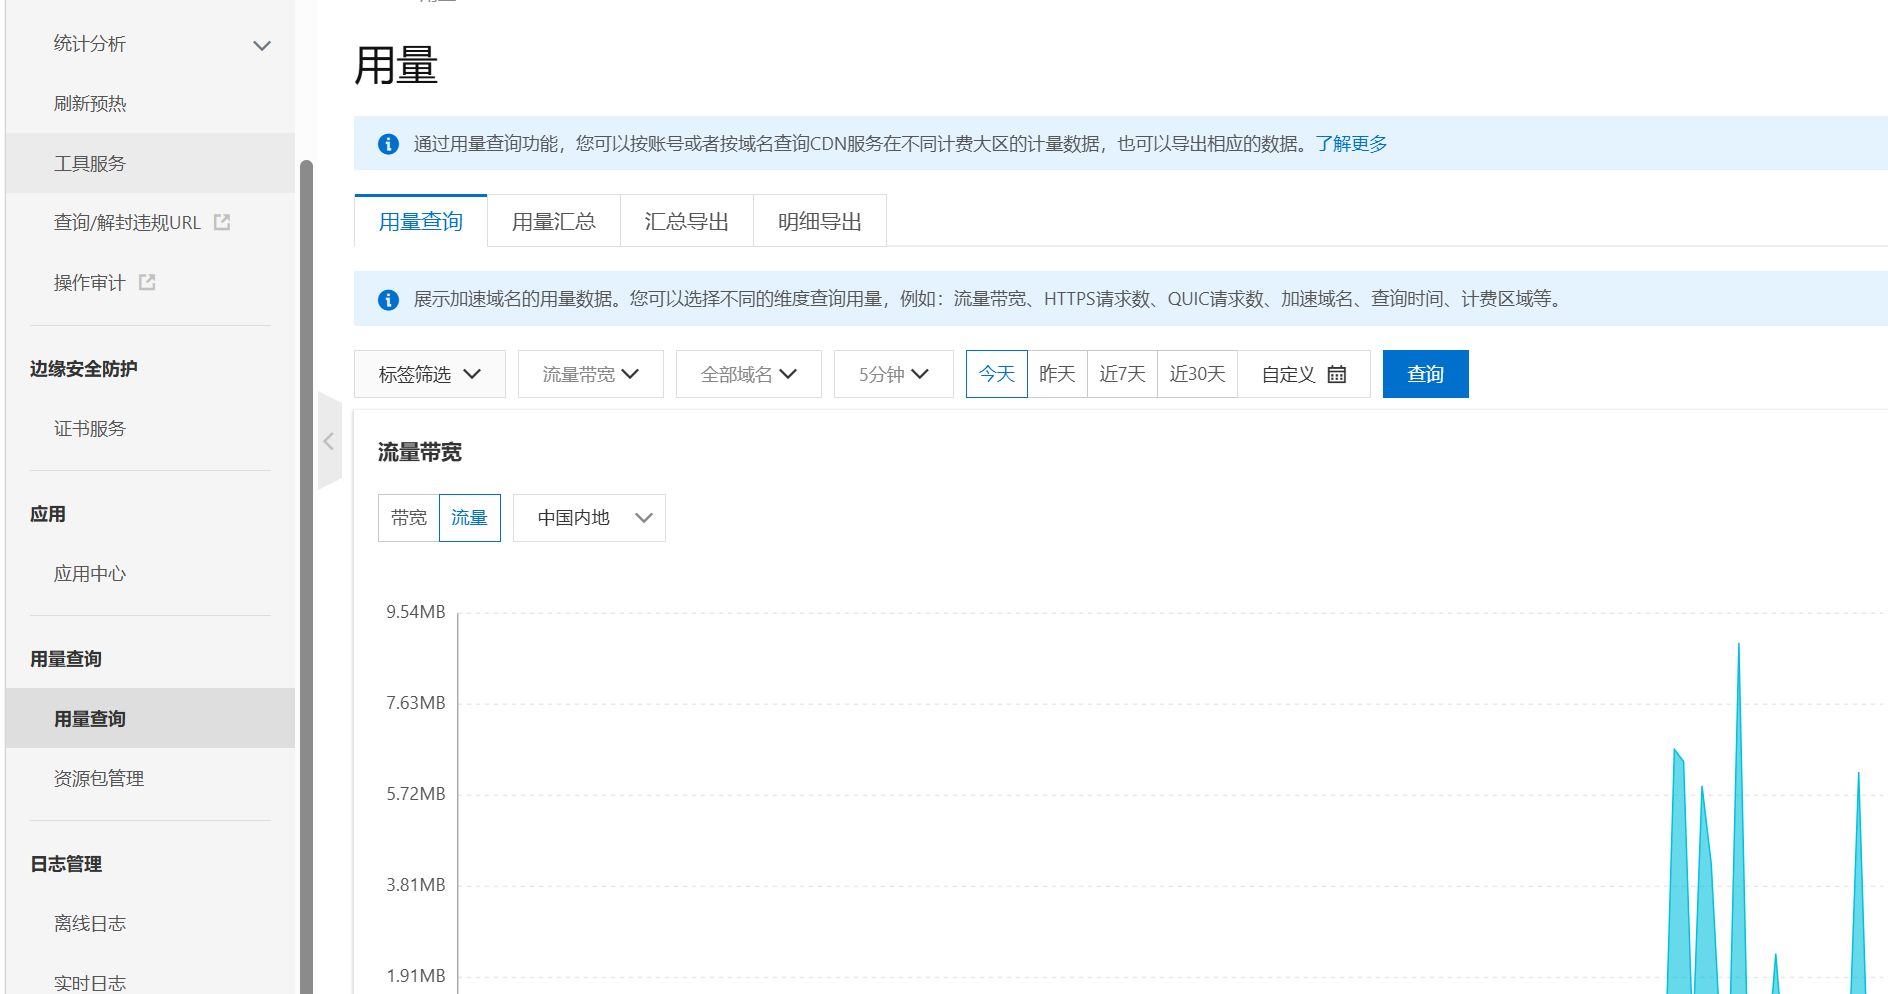
Task: Click the info icon in the 用量 description banner
Action: pos(388,144)
